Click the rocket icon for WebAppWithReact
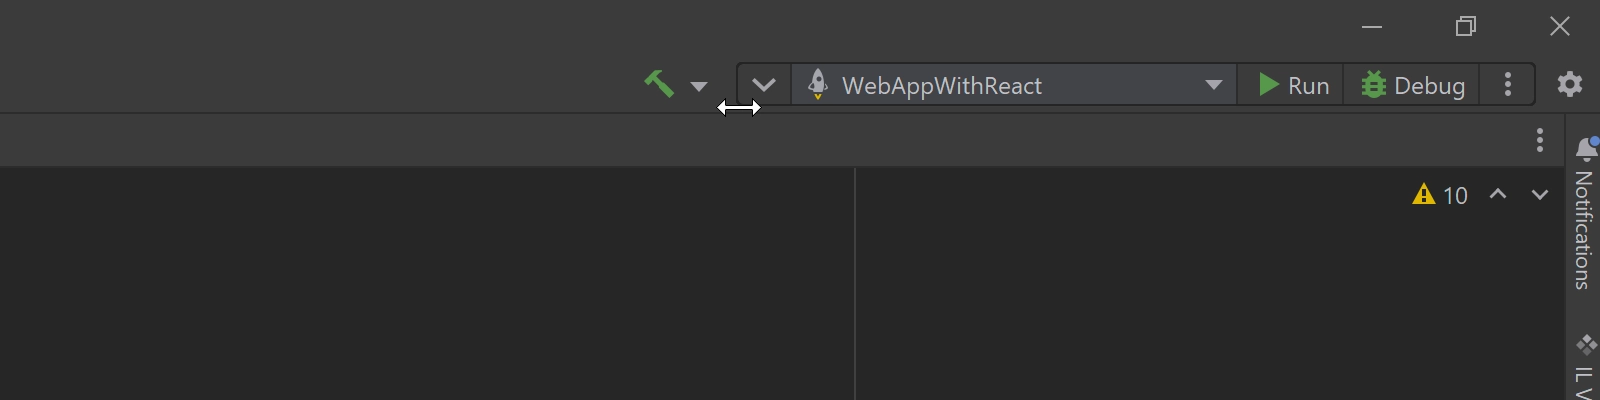Image resolution: width=1600 pixels, height=400 pixels. [x=818, y=84]
